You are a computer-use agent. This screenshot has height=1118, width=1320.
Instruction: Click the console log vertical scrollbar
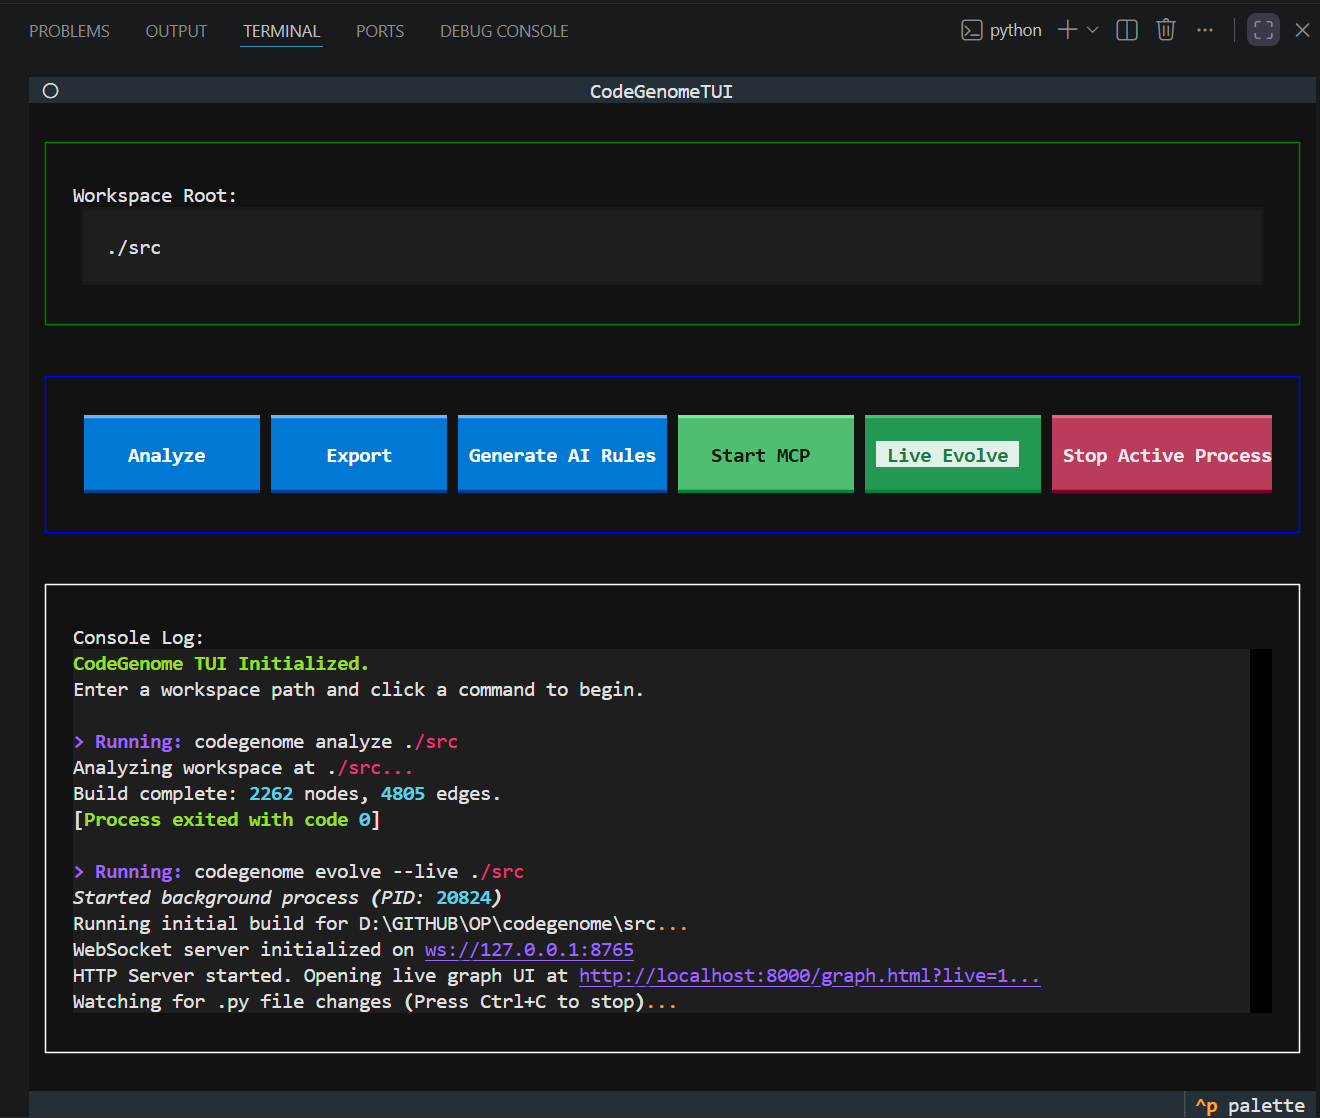[1261, 831]
